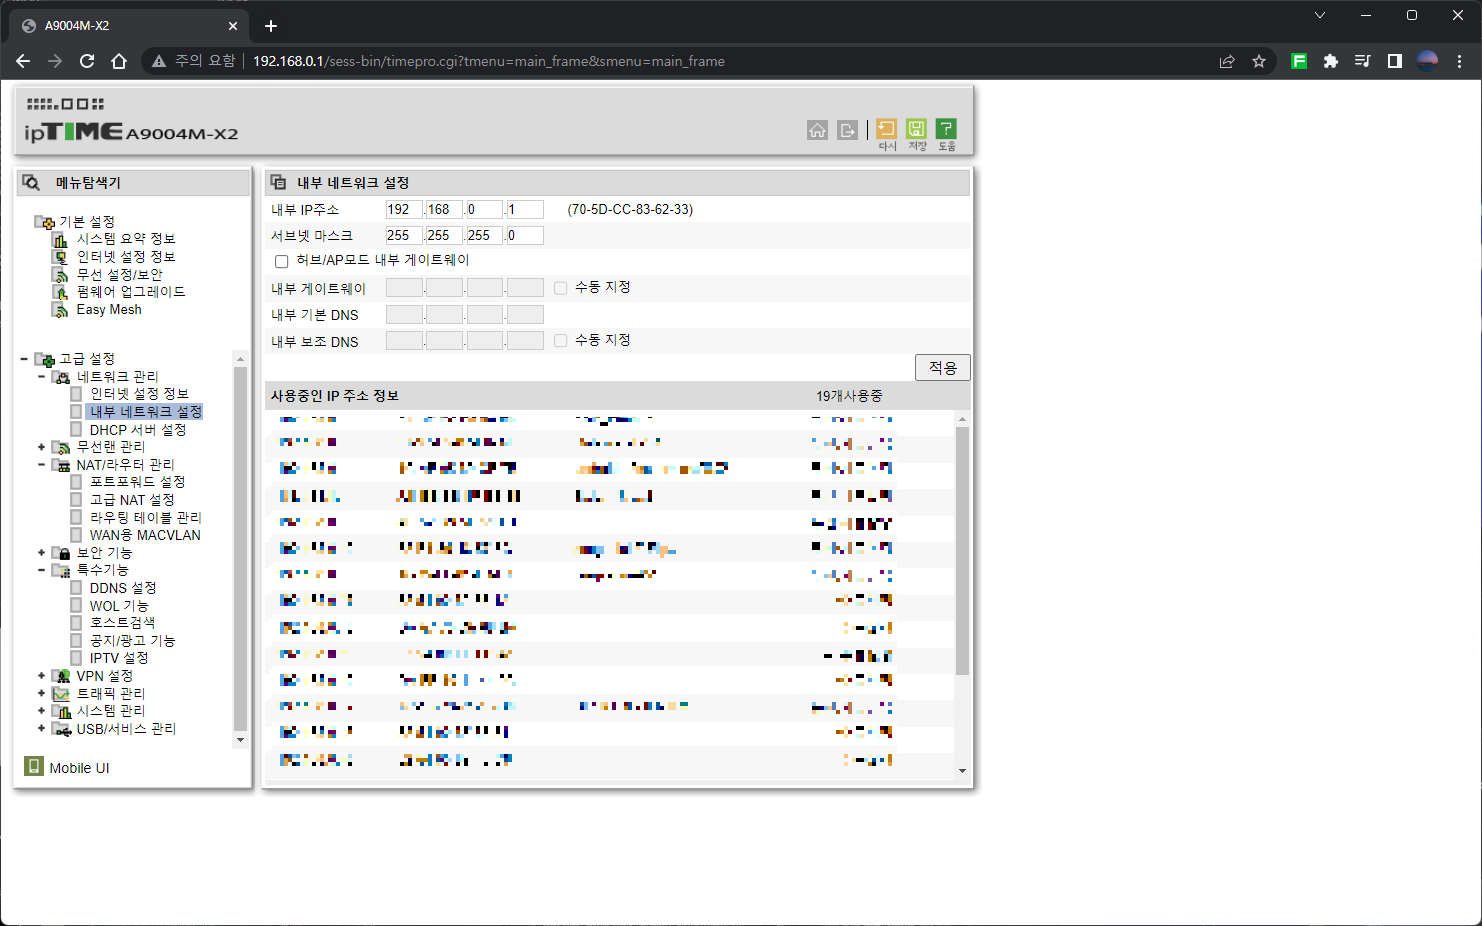Expand the 무선랜 관리 tree node
Image resolution: width=1482 pixels, height=926 pixels.
(x=40, y=446)
